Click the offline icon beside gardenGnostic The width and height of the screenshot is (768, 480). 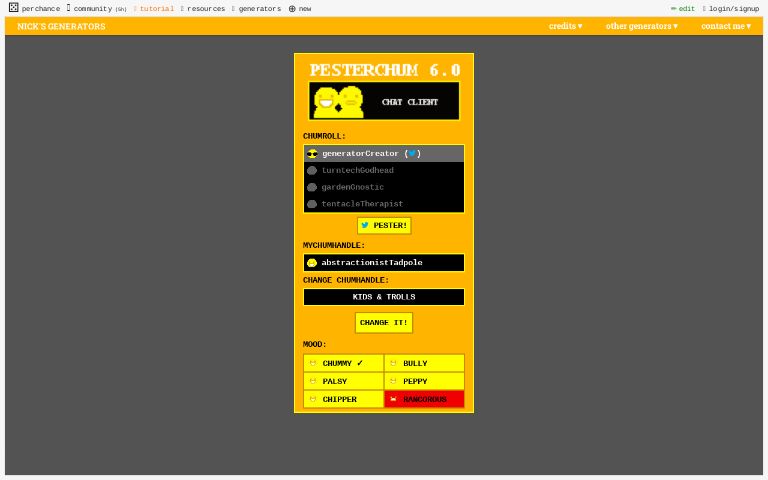[x=312, y=187]
